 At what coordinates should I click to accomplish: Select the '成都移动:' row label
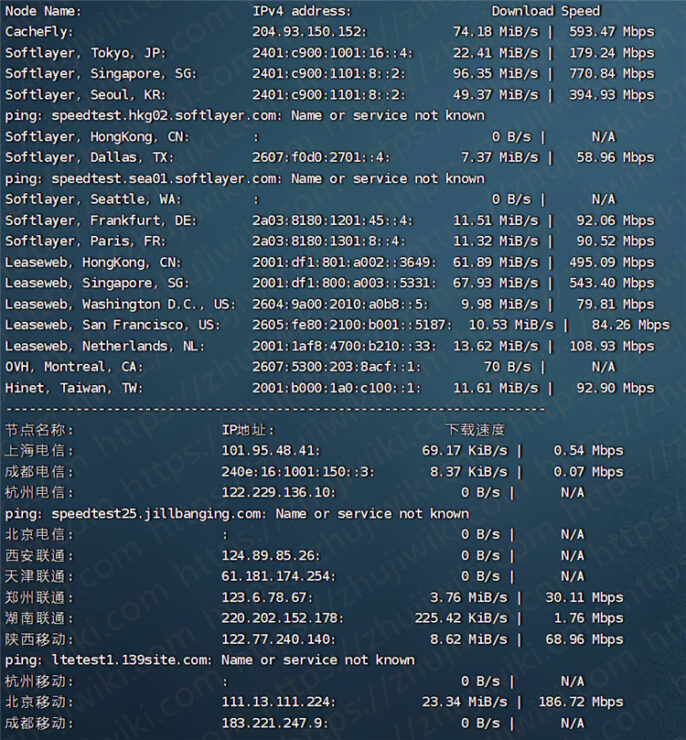click(40, 723)
